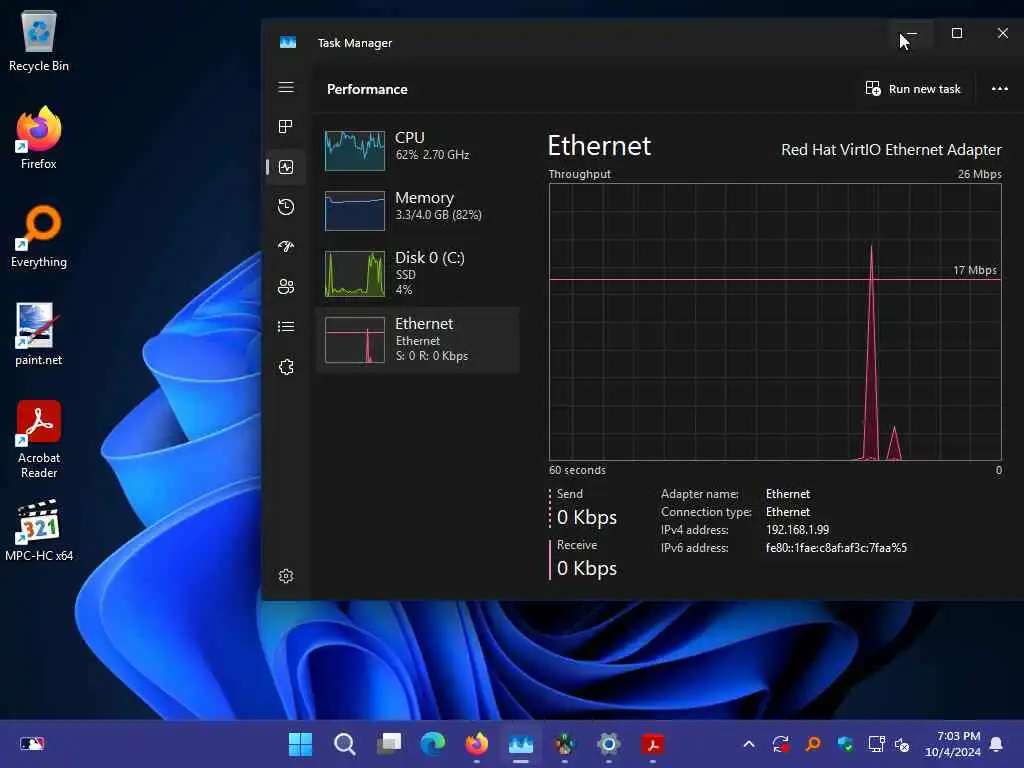Select the CPU performance item

coord(418,150)
